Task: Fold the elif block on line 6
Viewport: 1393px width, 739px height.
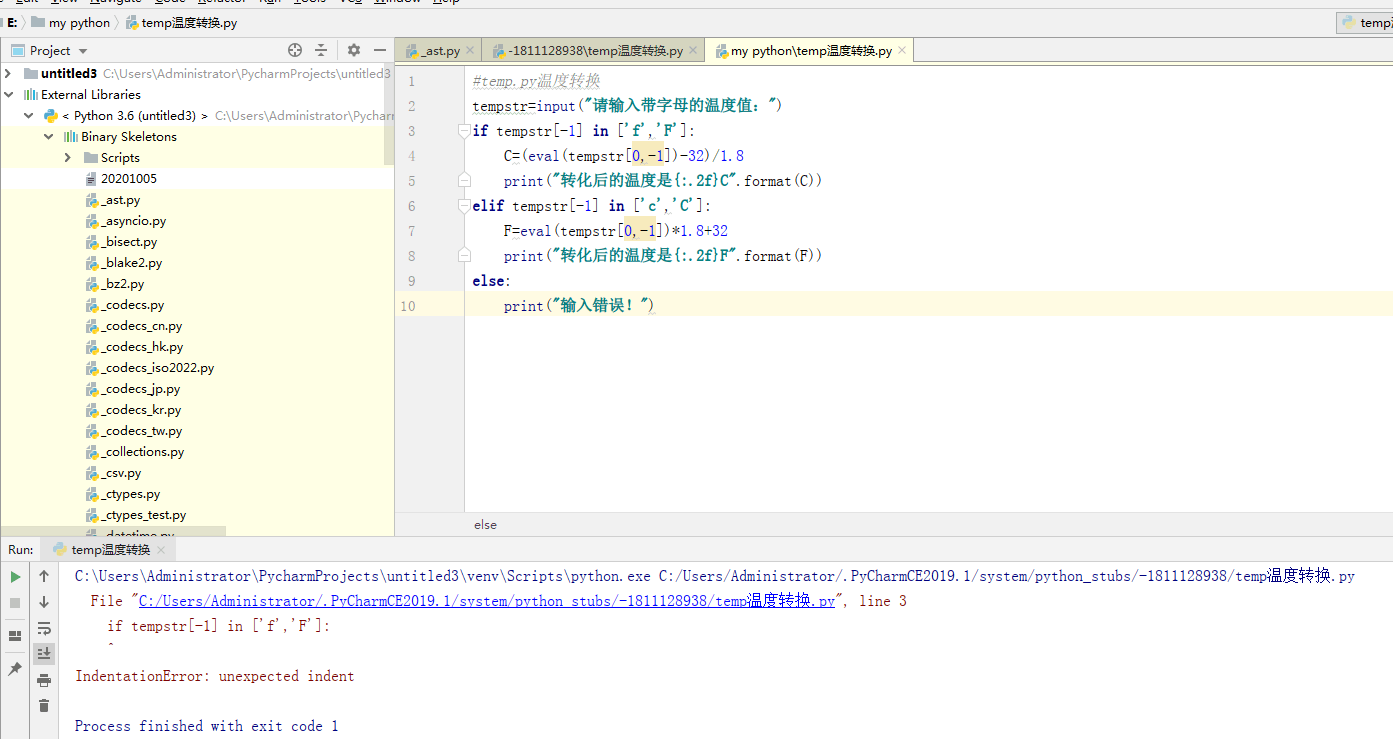Action: 463,206
